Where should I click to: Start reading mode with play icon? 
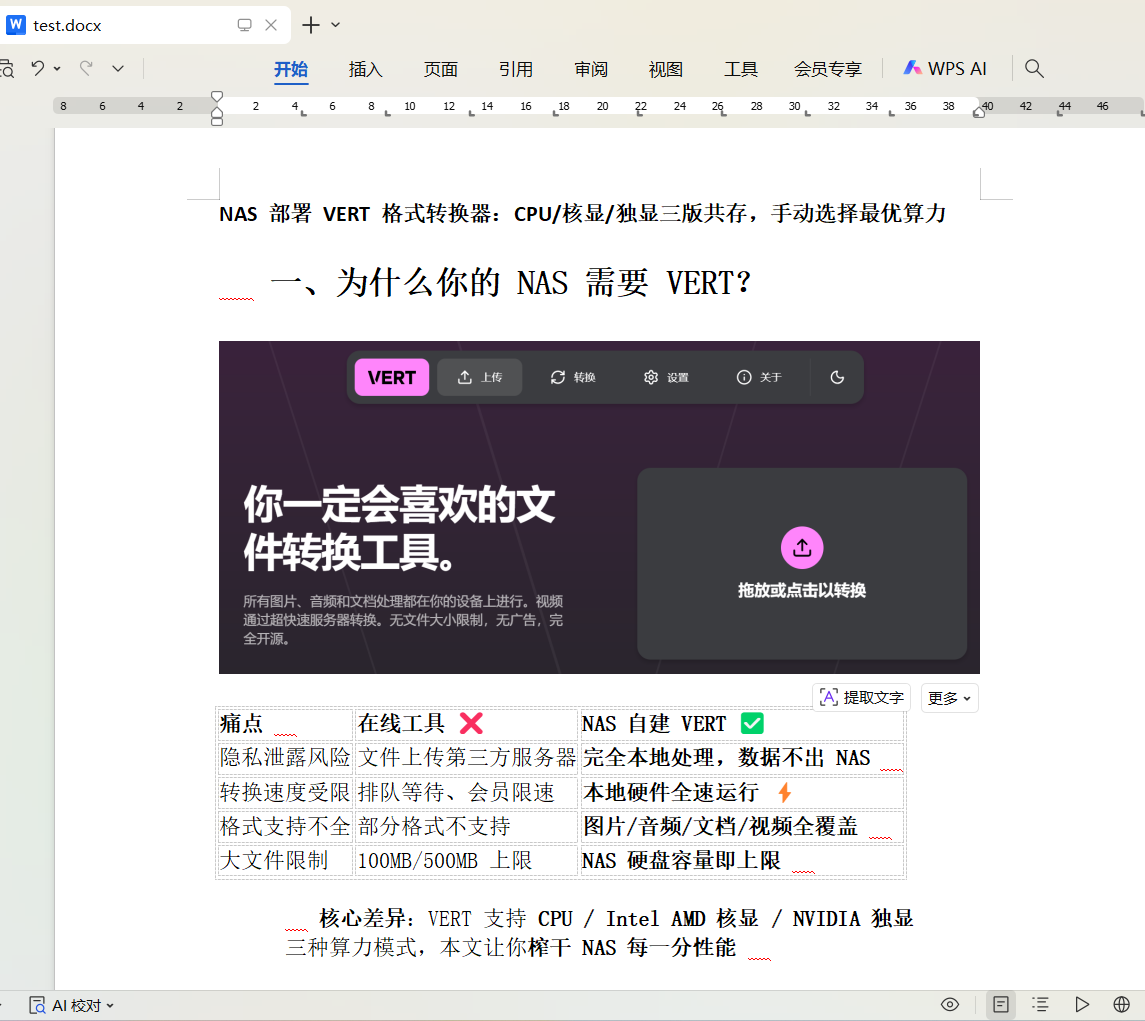click(1082, 1004)
